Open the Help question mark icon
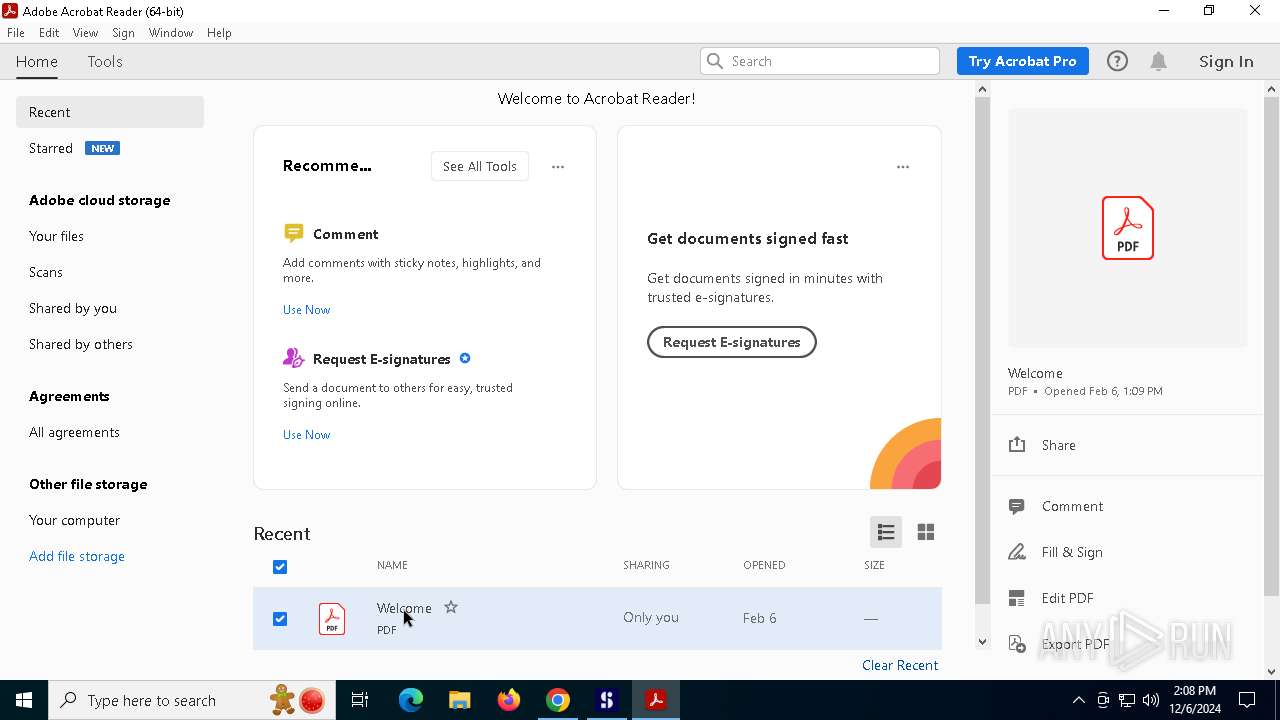 click(x=1117, y=61)
